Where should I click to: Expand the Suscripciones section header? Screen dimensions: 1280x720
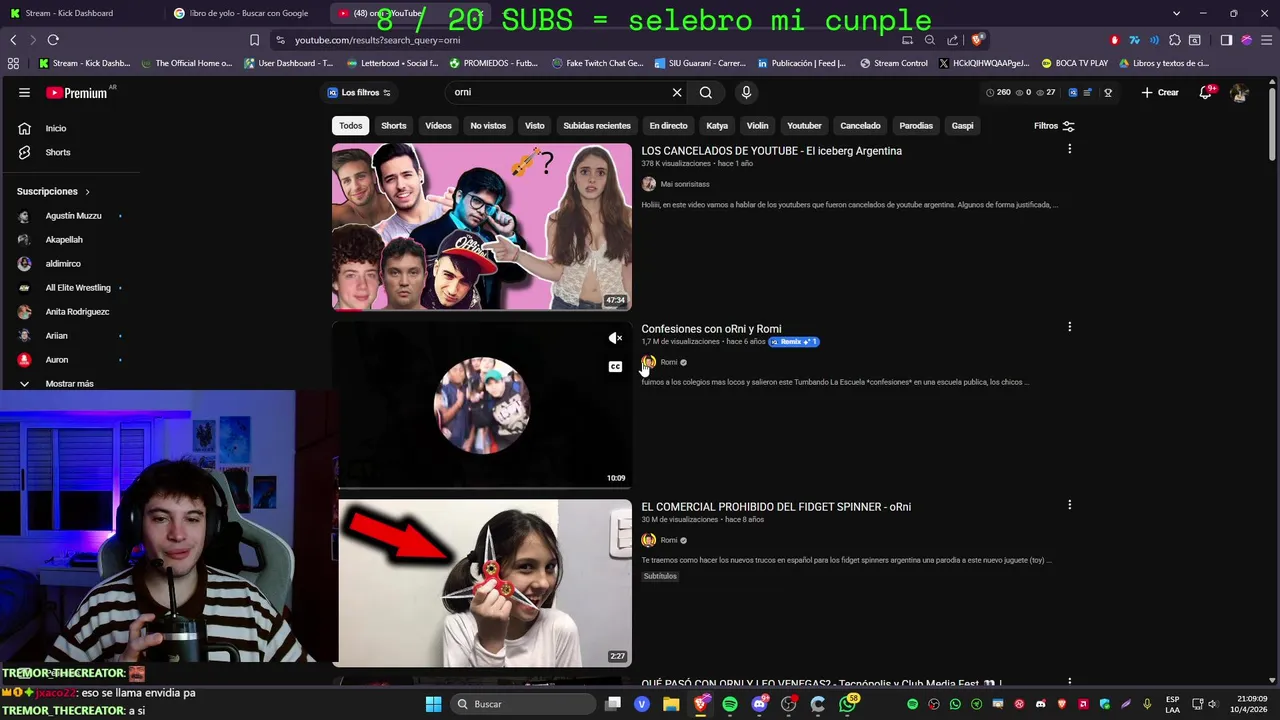(x=53, y=191)
